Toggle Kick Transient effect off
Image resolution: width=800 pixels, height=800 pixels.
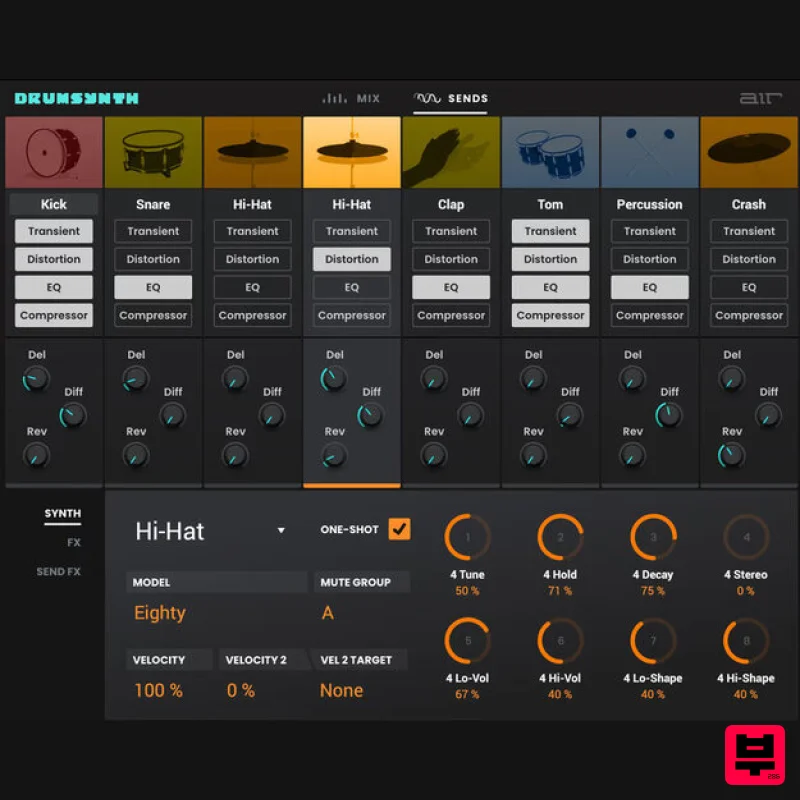pyautogui.click(x=54, y=231)
